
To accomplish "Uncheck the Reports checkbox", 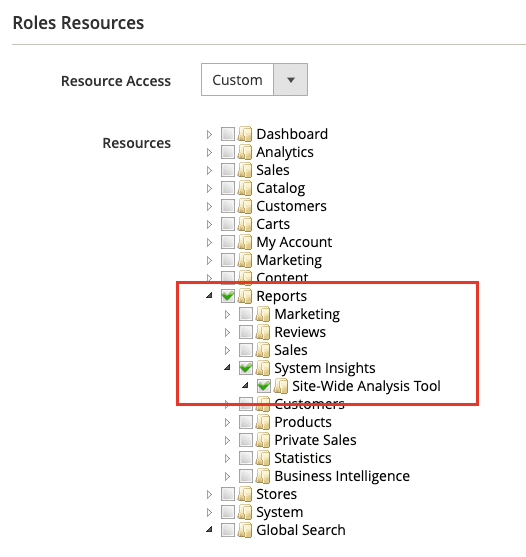I will click(228, 296).
